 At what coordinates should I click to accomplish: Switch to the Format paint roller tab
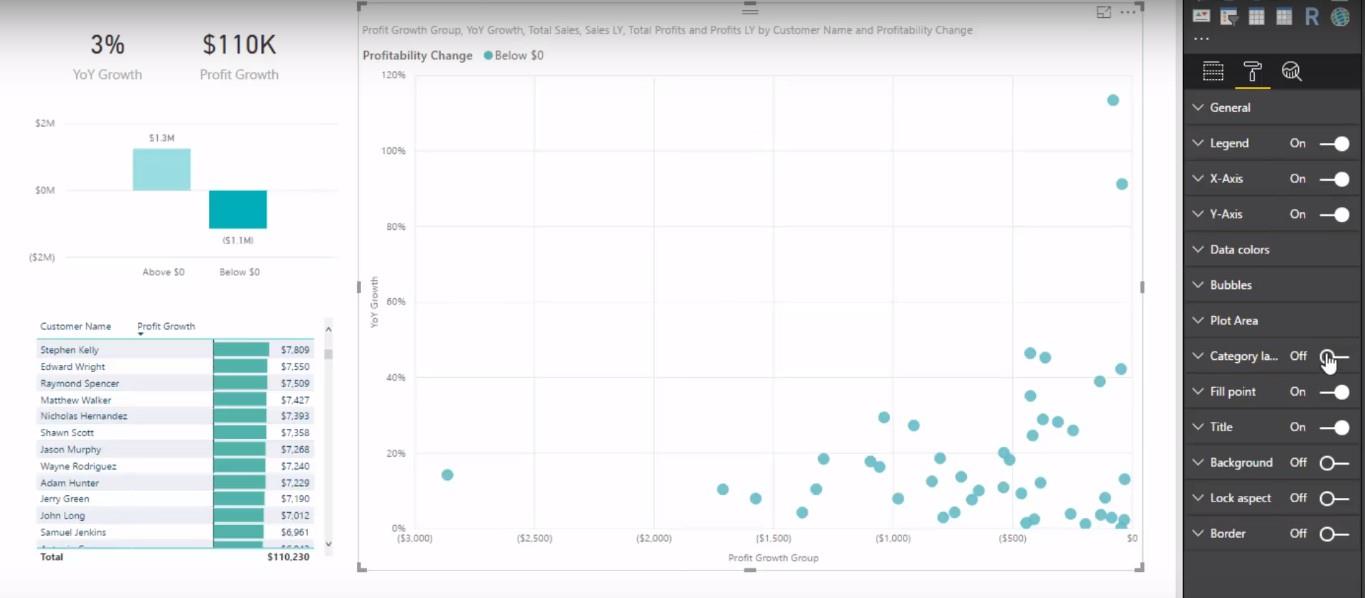click(x=1252, y=71)
